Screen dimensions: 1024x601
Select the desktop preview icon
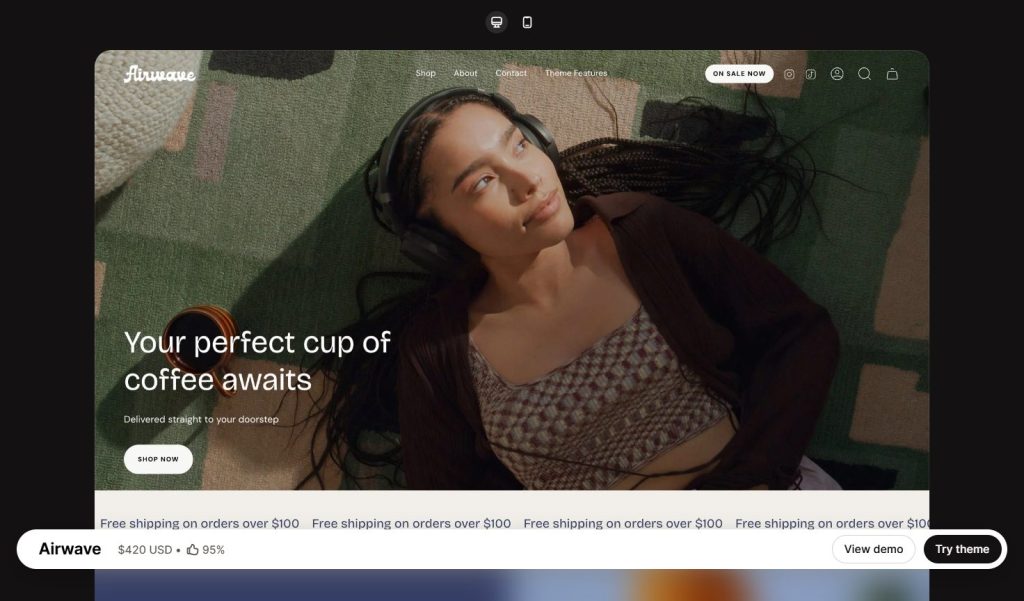click(496, 21)
